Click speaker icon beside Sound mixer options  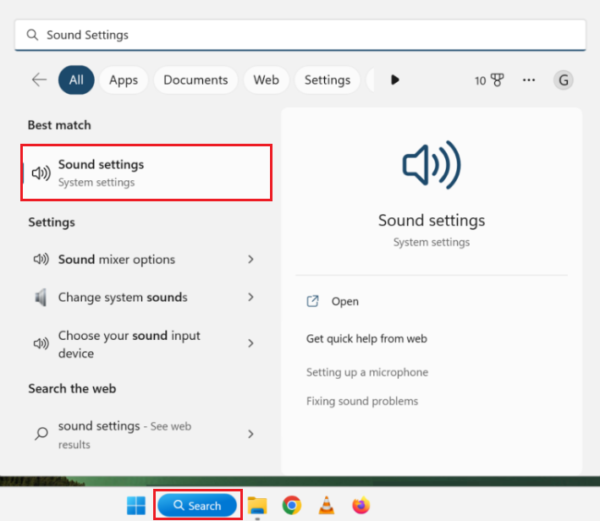[41, 259]
